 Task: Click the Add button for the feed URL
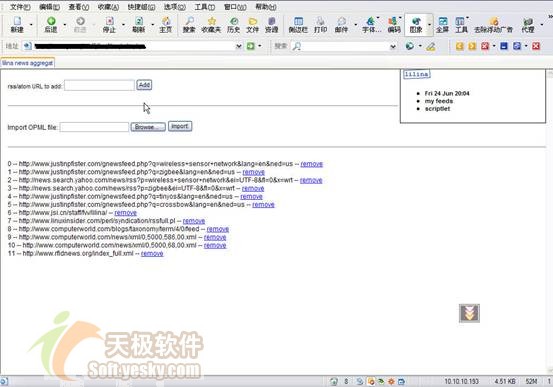pos(144,85)
